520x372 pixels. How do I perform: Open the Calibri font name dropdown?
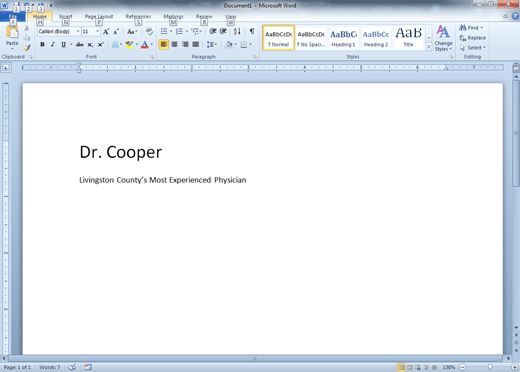[x=78, y=31]
